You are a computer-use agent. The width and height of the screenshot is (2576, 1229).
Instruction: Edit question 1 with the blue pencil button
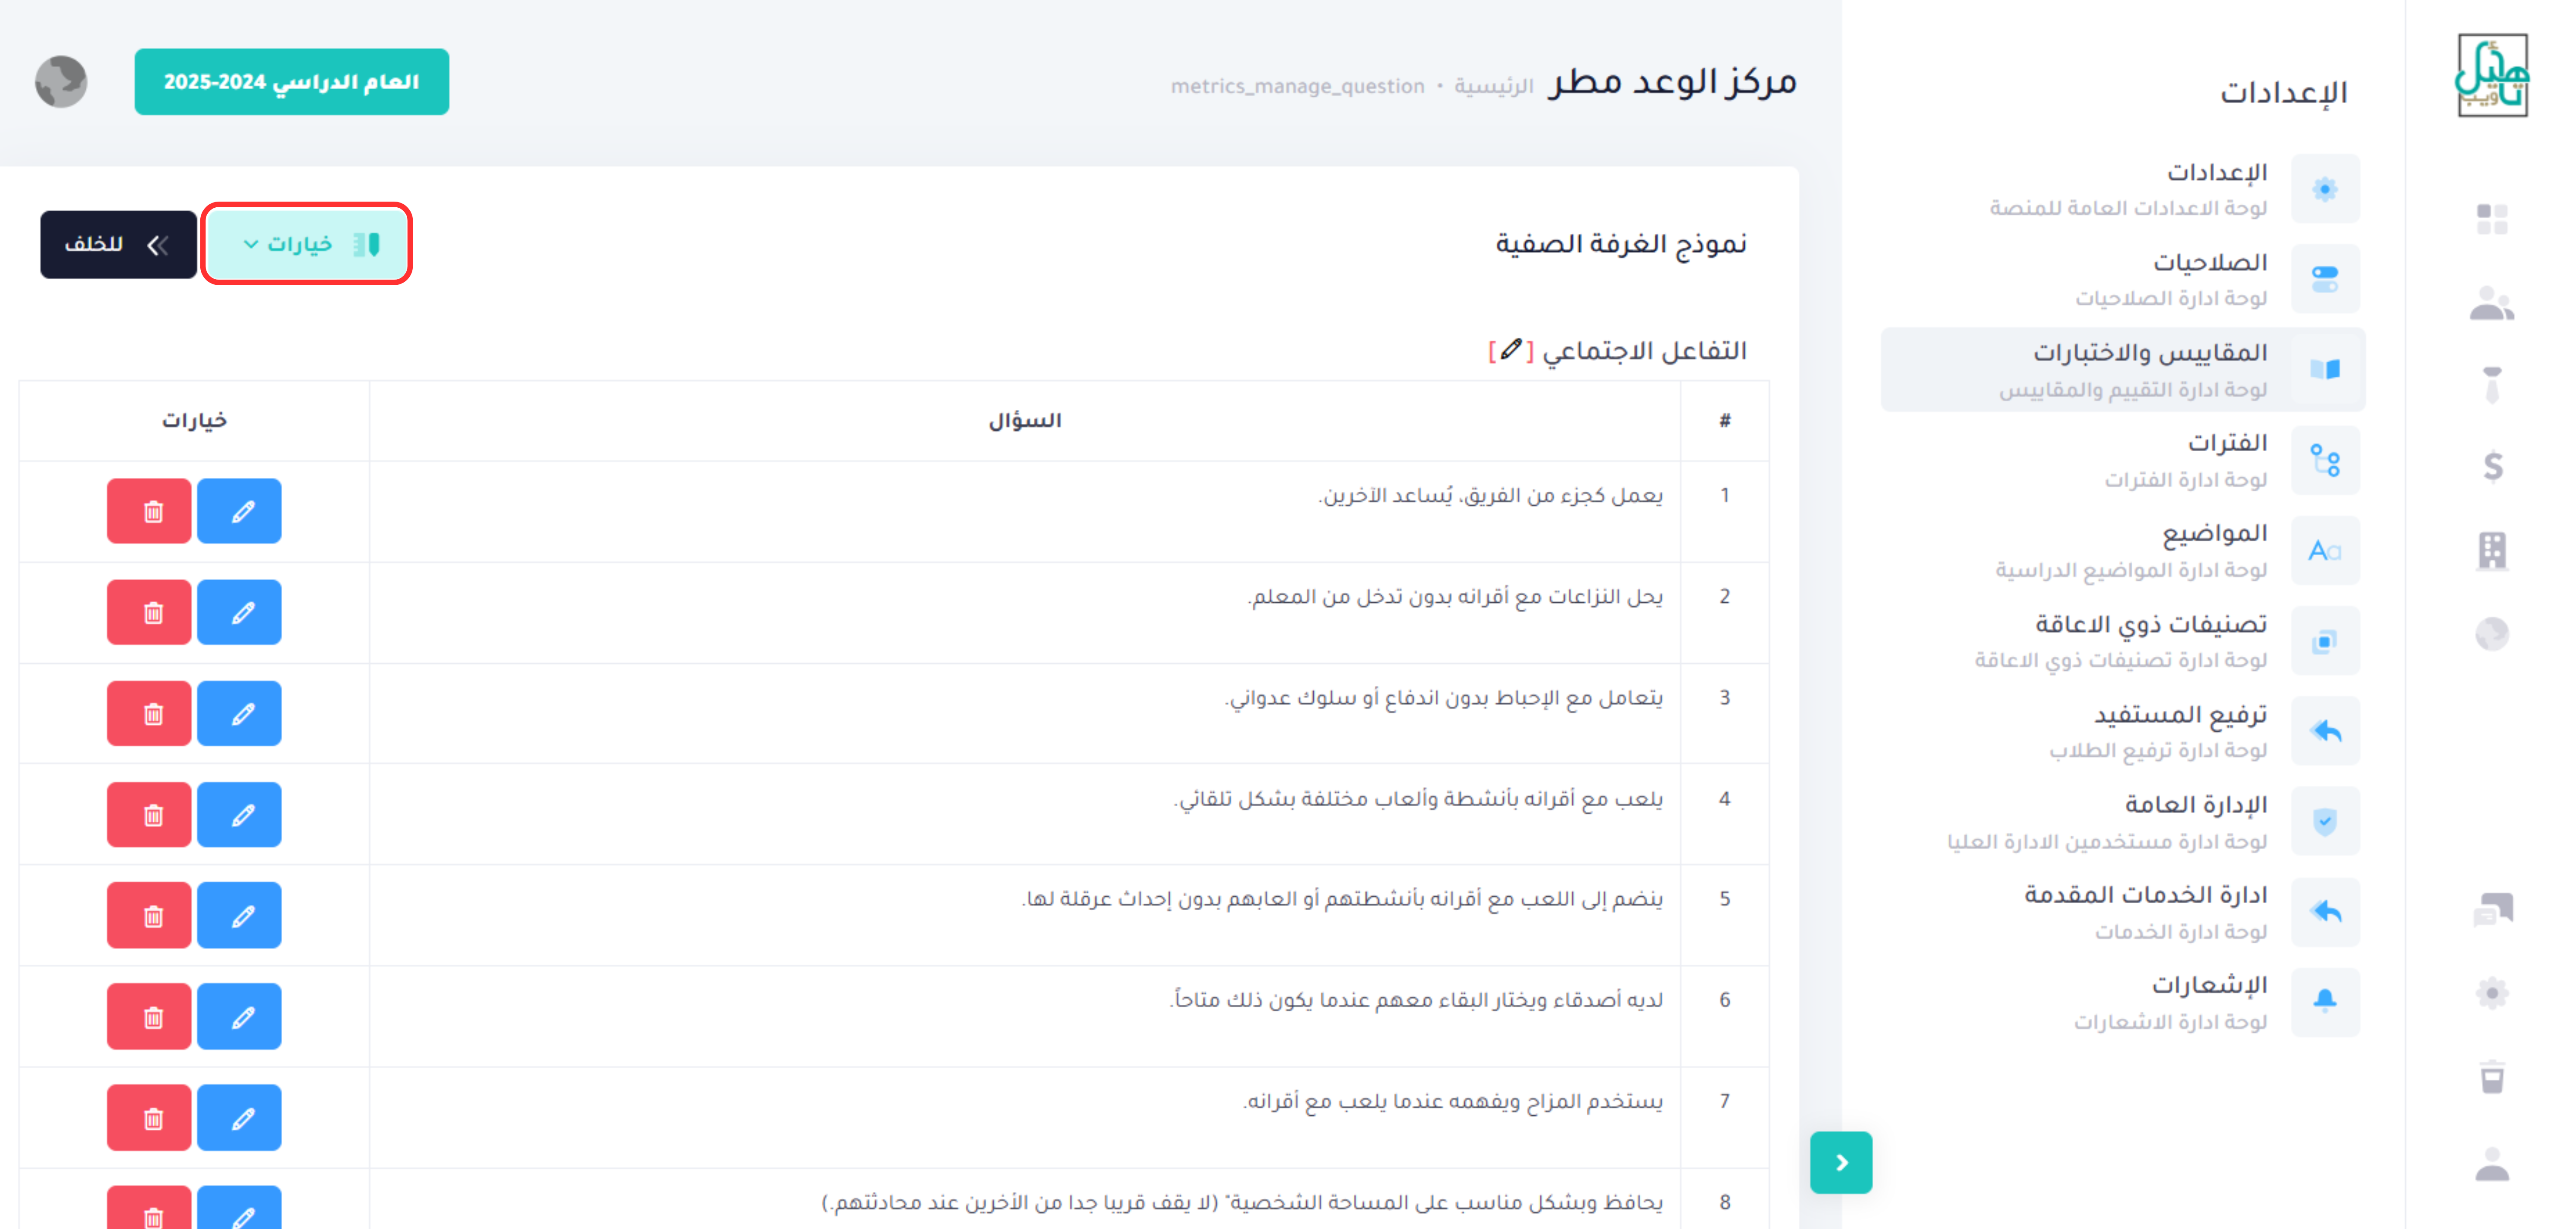[x=239, y=511]
